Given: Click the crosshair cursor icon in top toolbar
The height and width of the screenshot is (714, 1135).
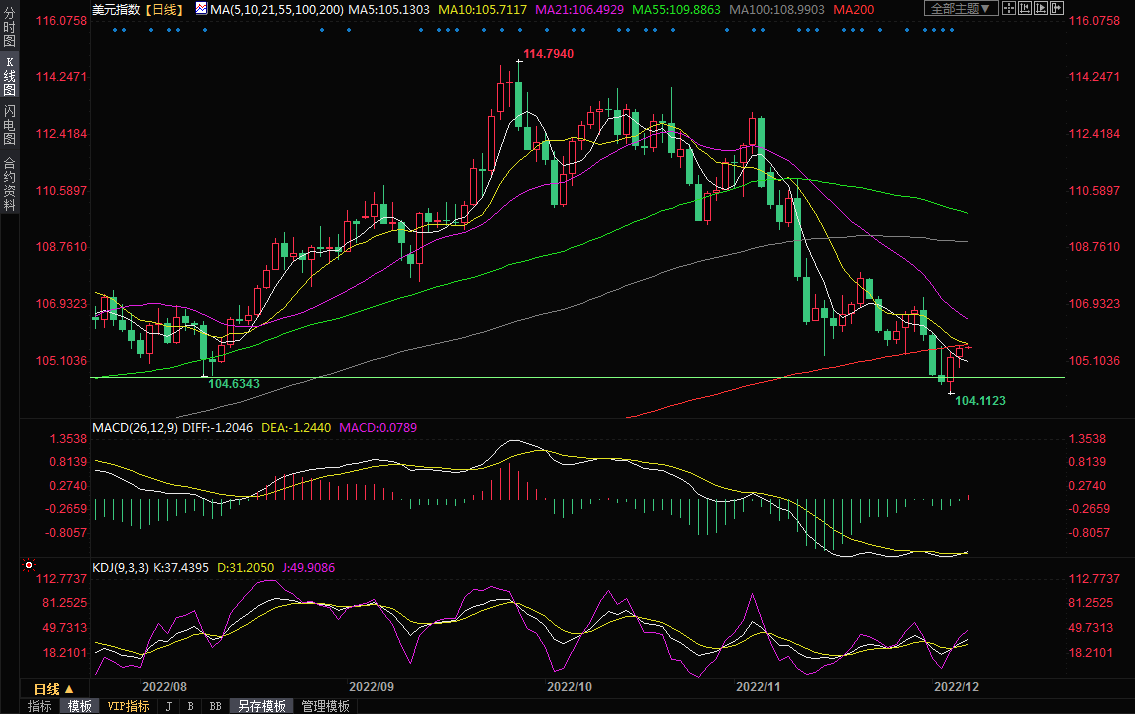Looking at the screenshot, I should (x=1009, y=8).
